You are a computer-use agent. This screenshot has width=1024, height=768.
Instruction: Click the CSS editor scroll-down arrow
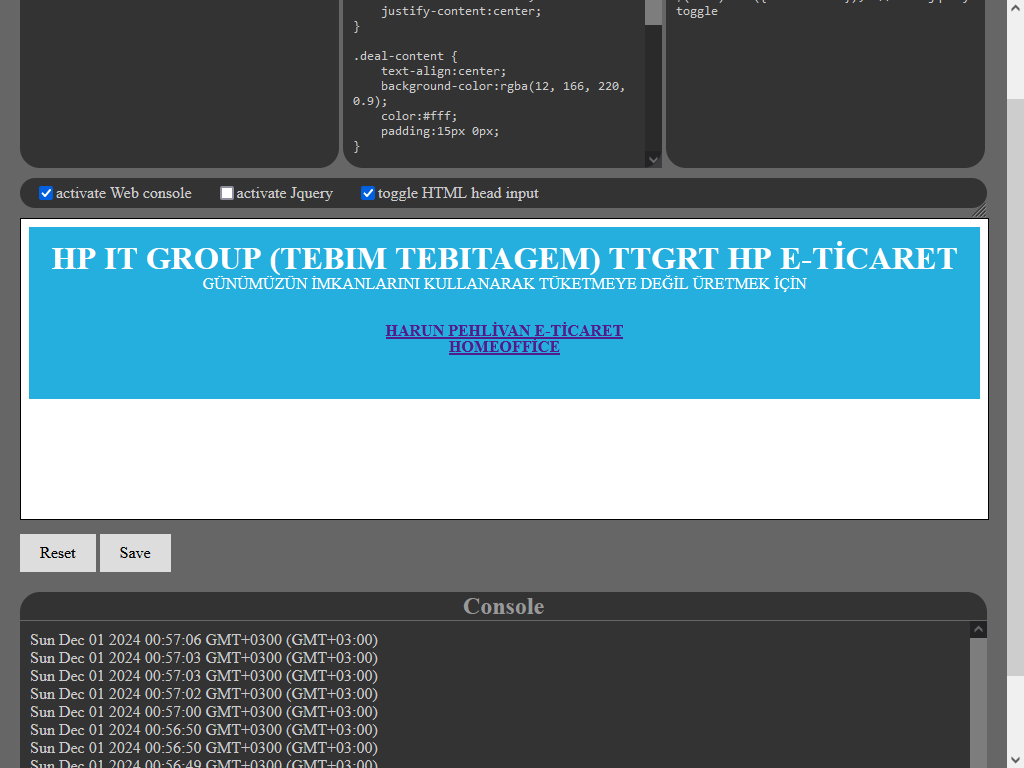(653, 159)
